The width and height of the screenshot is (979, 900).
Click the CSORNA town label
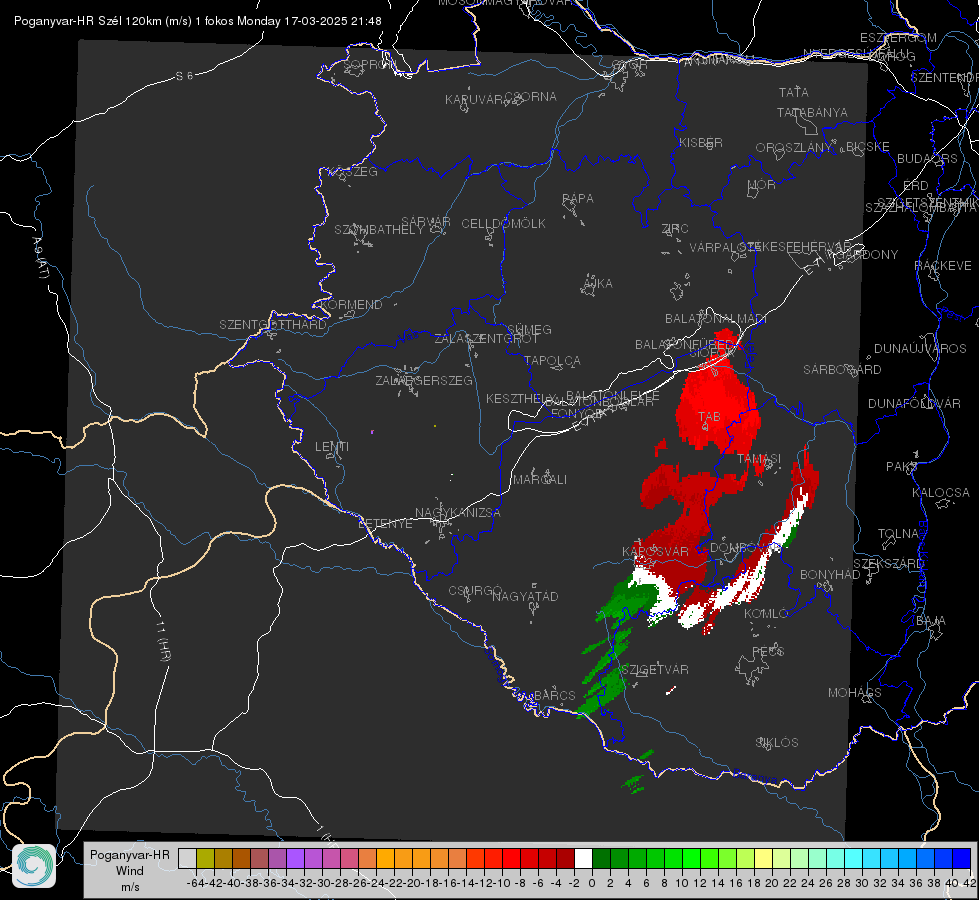coord(530,97)
